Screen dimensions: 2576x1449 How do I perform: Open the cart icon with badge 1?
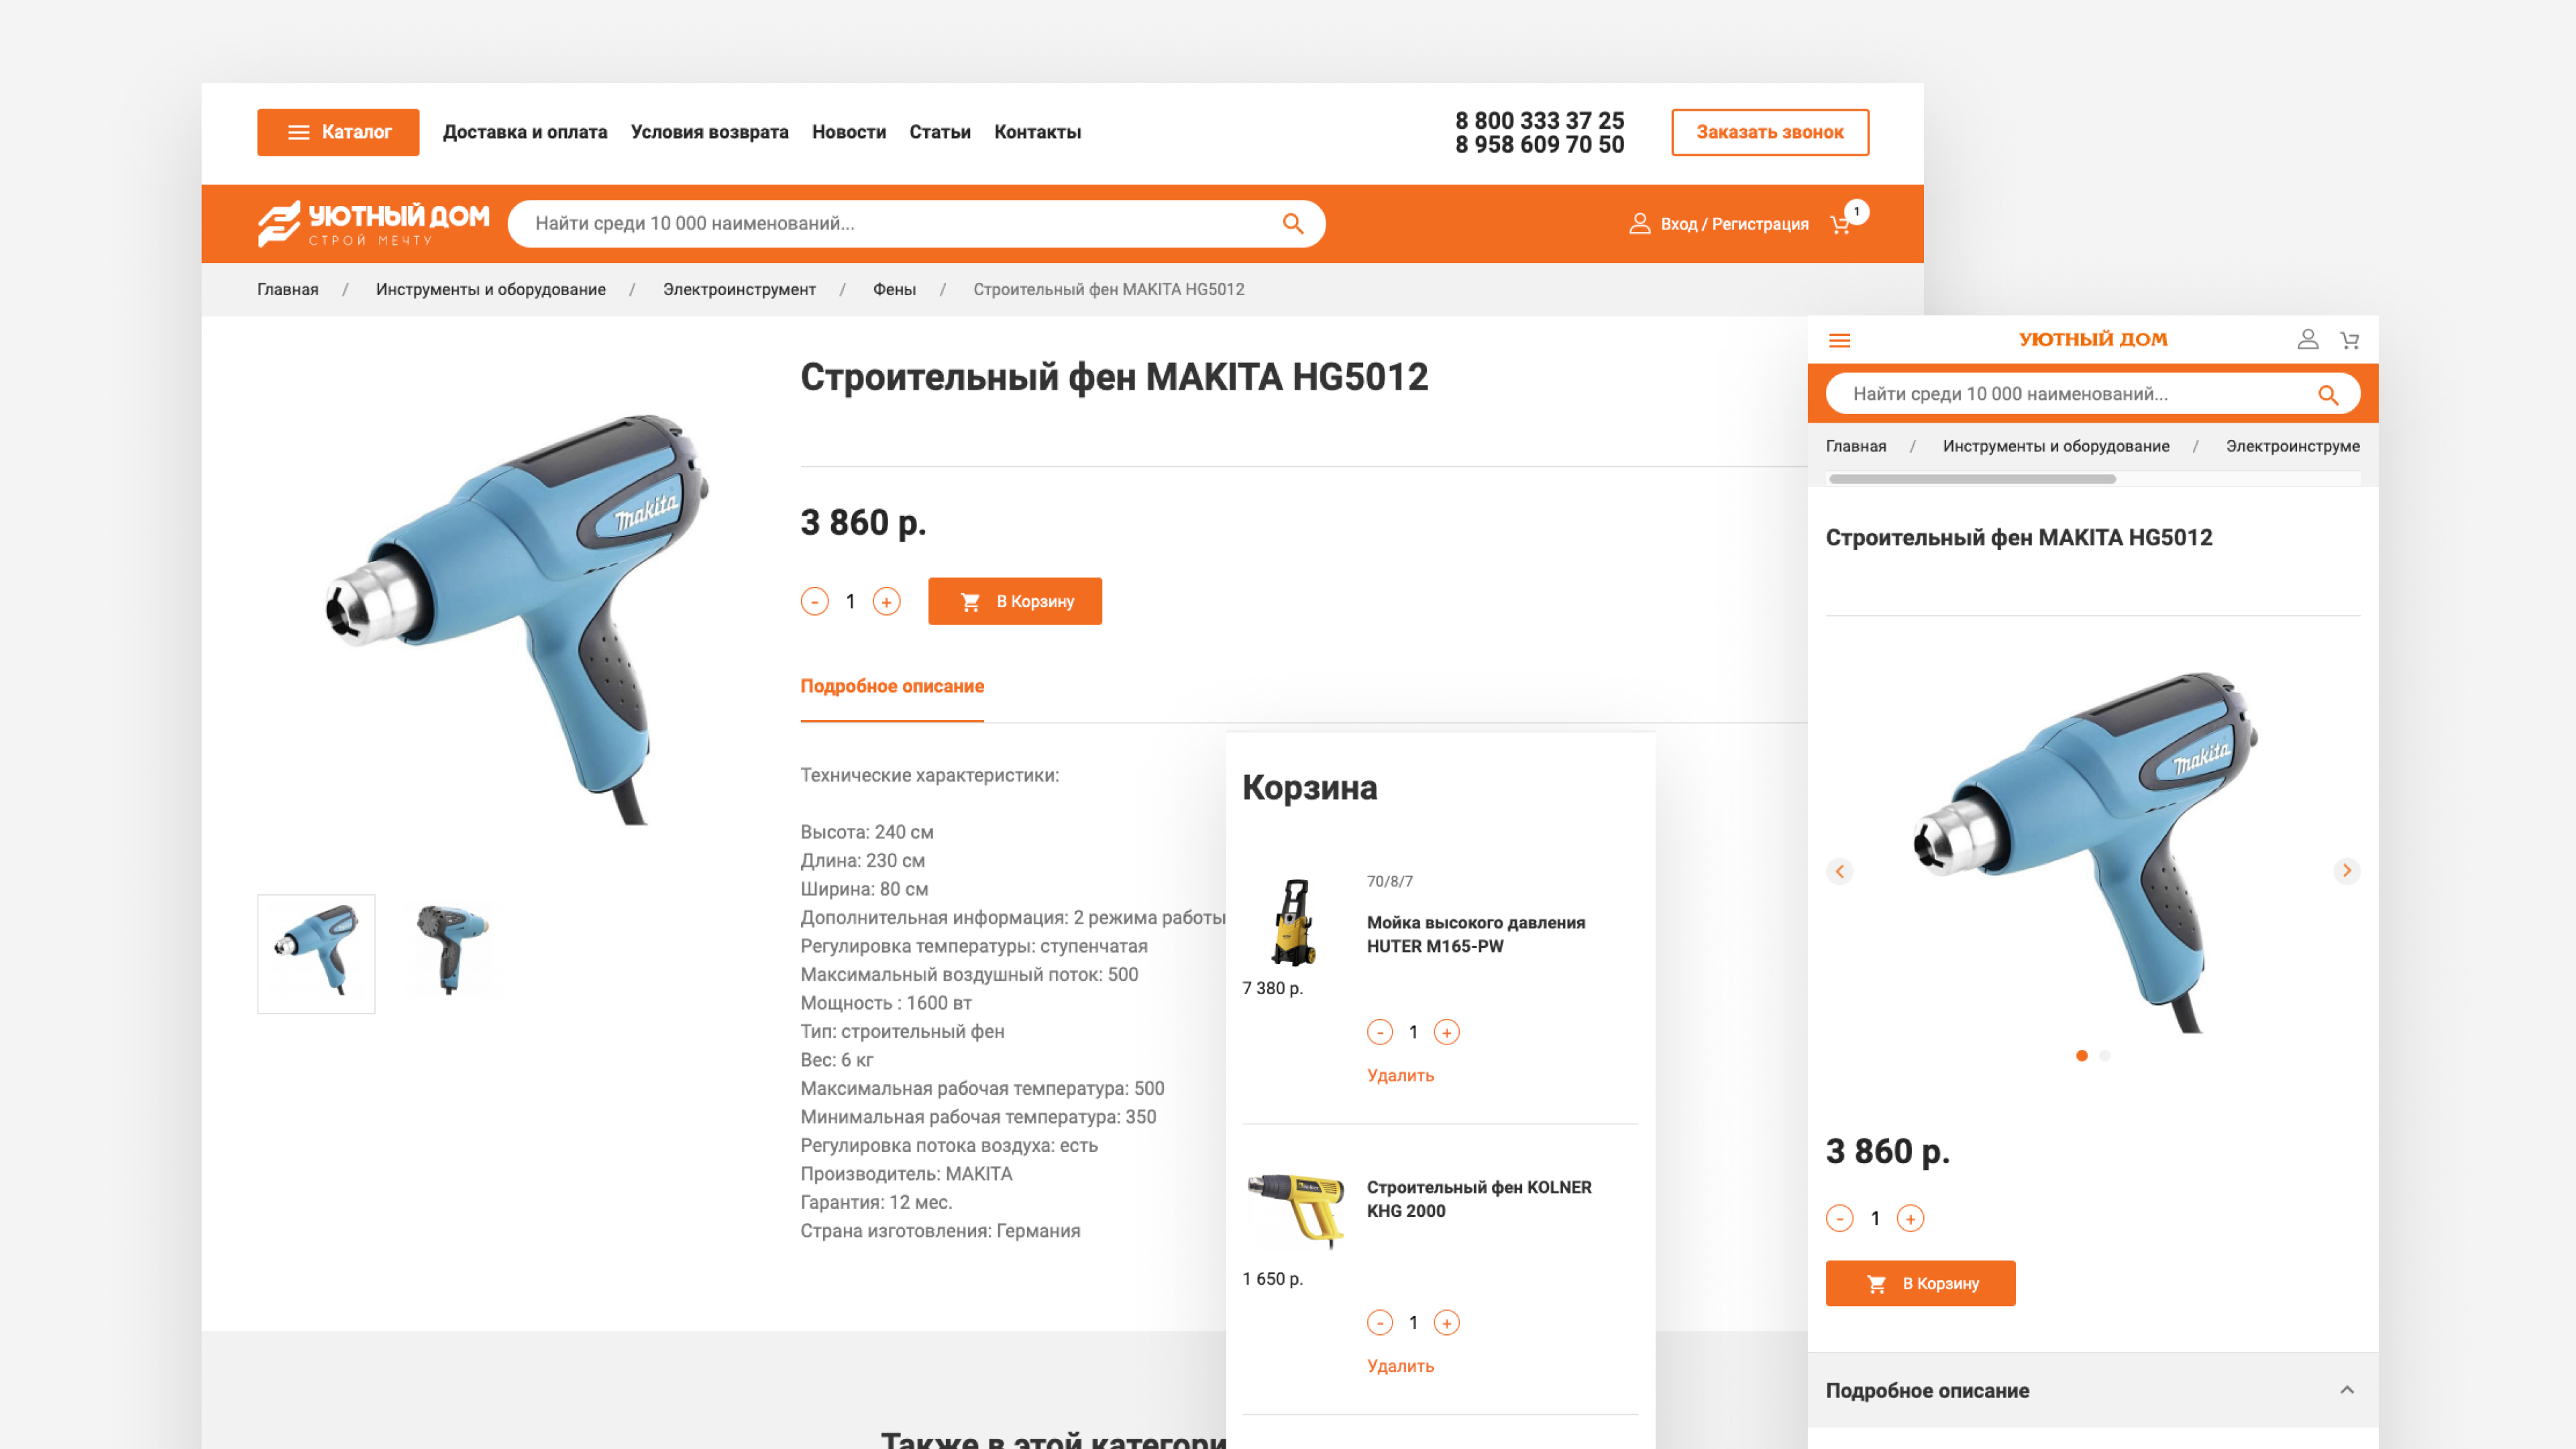click(1841, 224)
